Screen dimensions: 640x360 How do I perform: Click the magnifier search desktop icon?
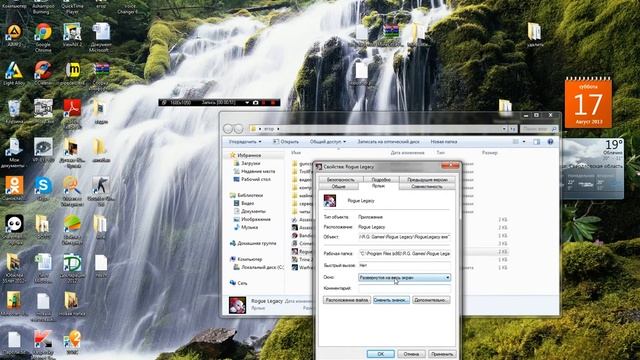pyautogui.click(x=72, y=191)
